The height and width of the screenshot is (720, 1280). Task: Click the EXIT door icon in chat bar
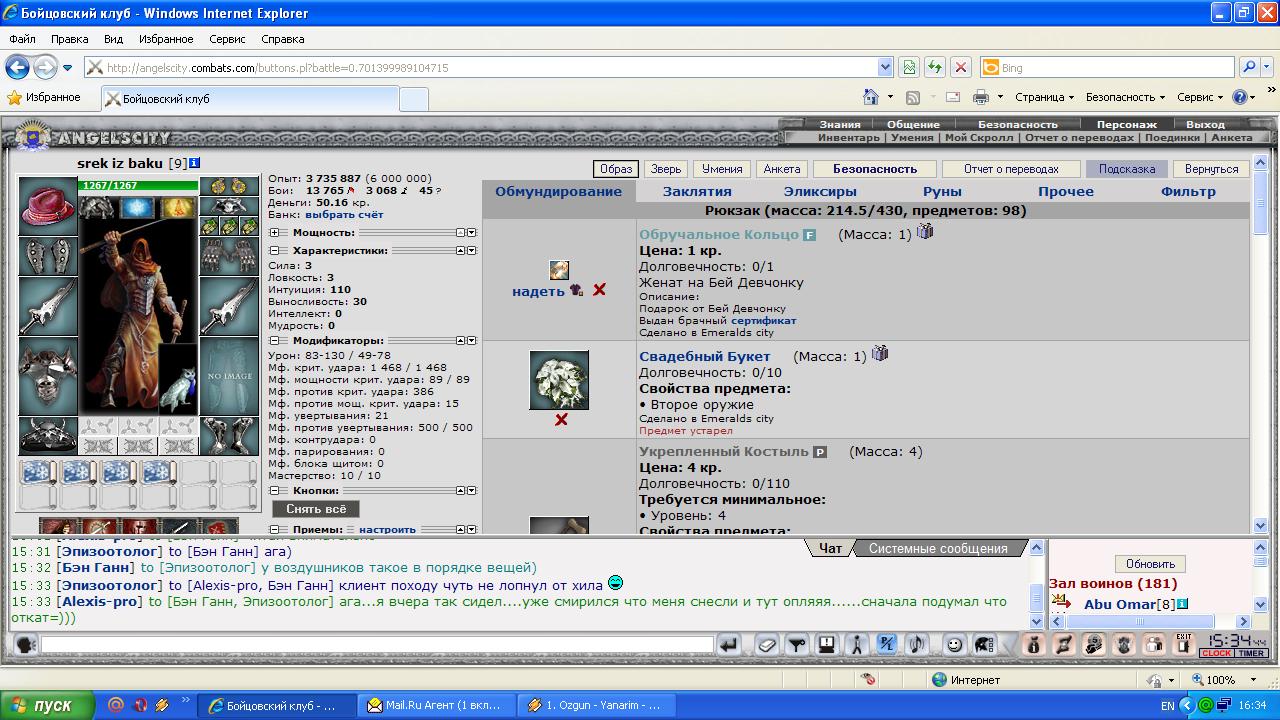[1184, 645]
